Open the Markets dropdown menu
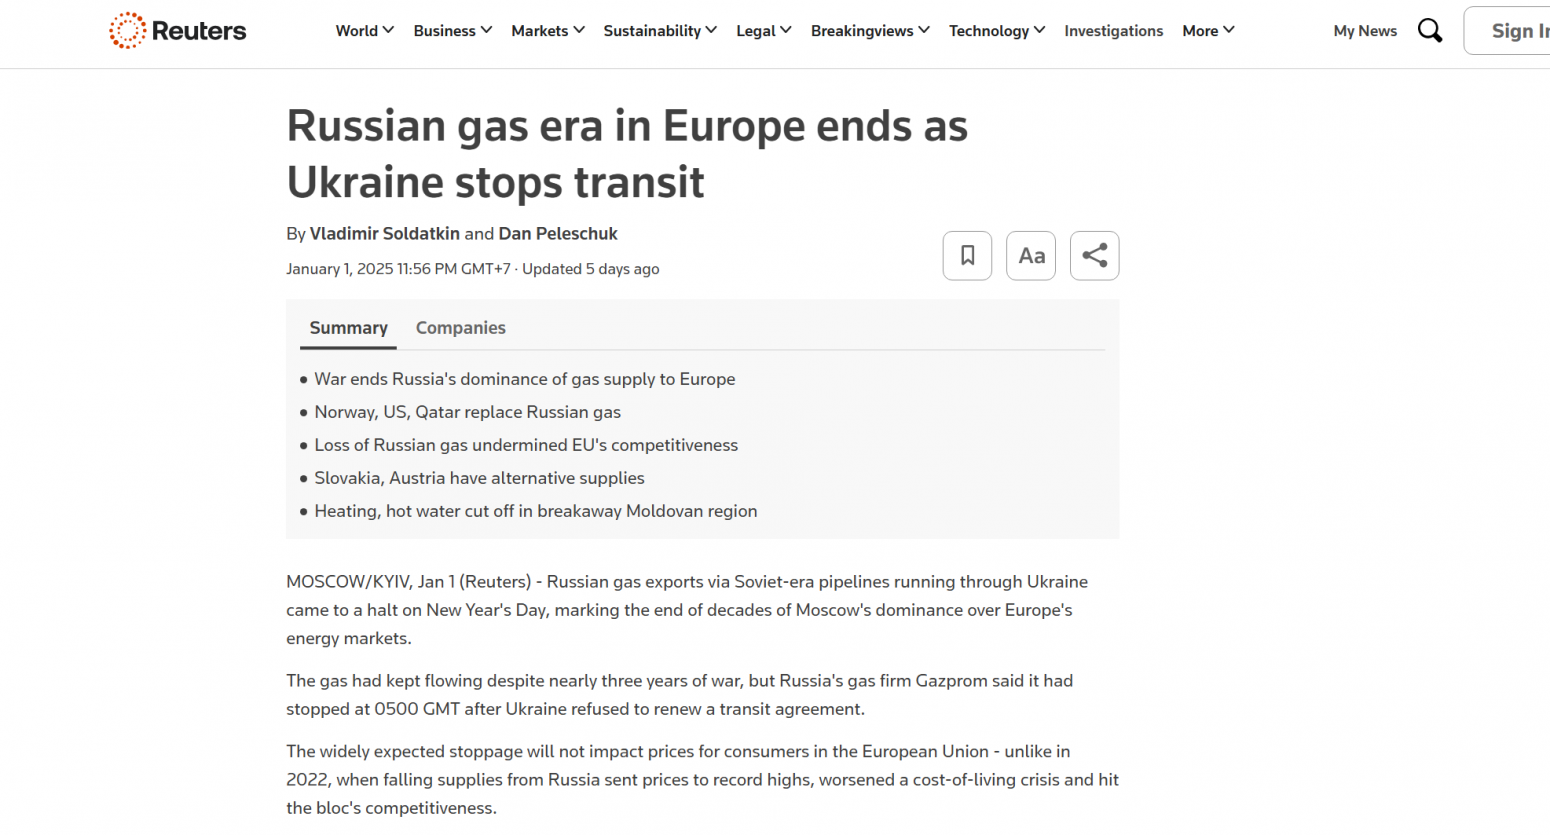The height and width of the screenshot is (835, 1550). click(548, 31)
